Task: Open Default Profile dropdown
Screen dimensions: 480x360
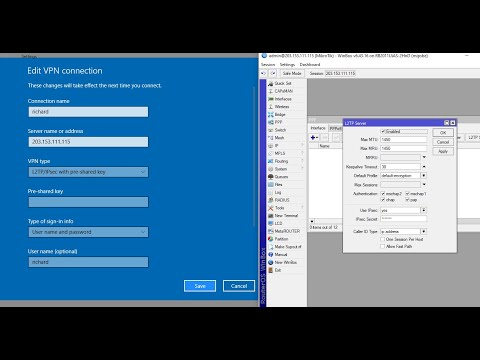Action: [x=424, y=175]
